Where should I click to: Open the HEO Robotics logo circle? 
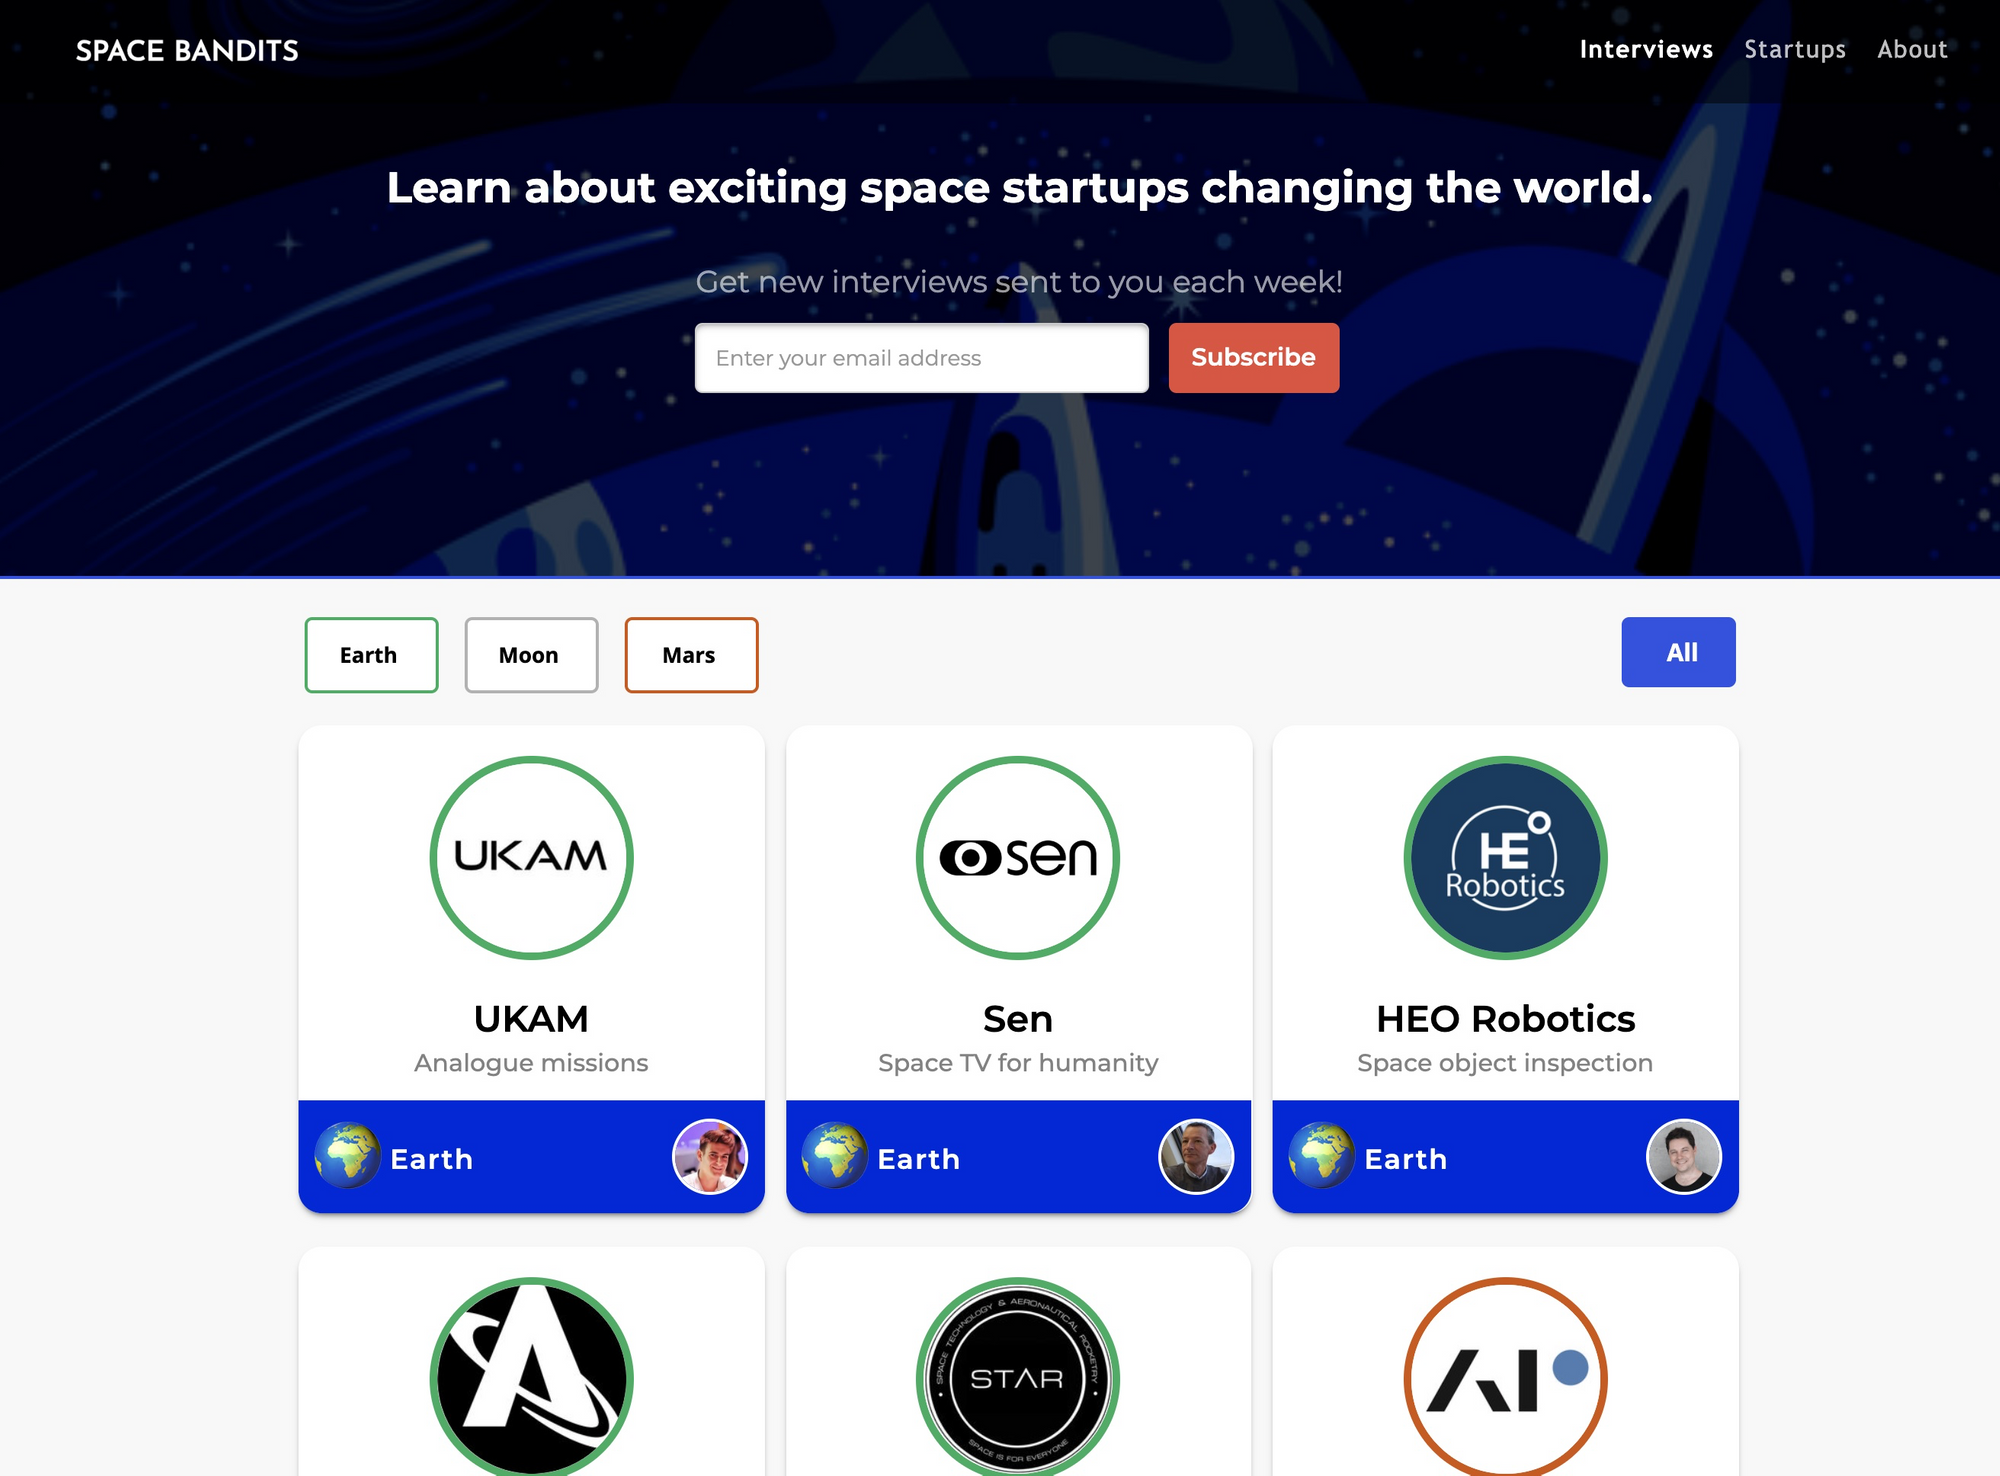pyautogui.click(x=1505, y=857)
